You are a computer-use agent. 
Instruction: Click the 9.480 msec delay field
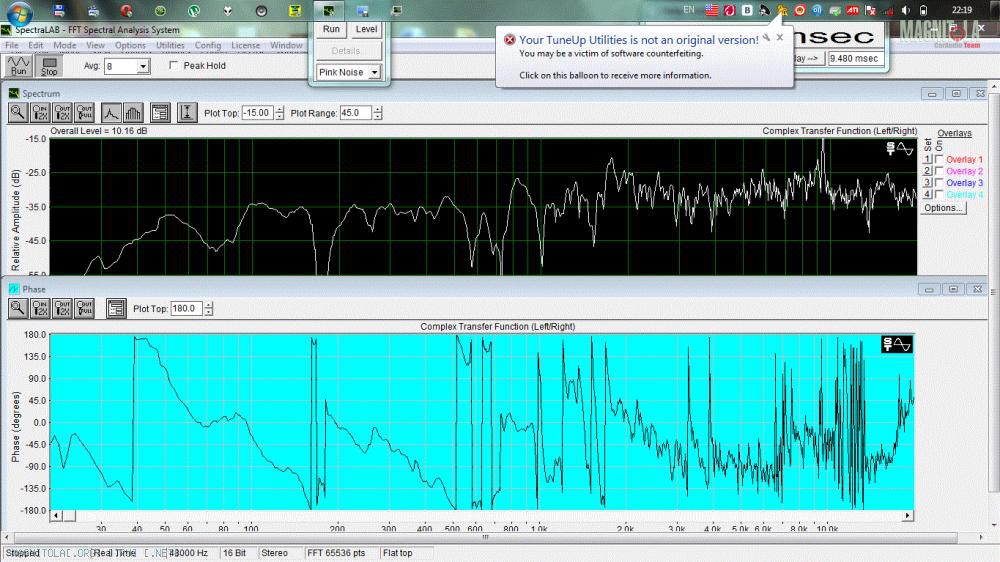(x=854, y=58)
